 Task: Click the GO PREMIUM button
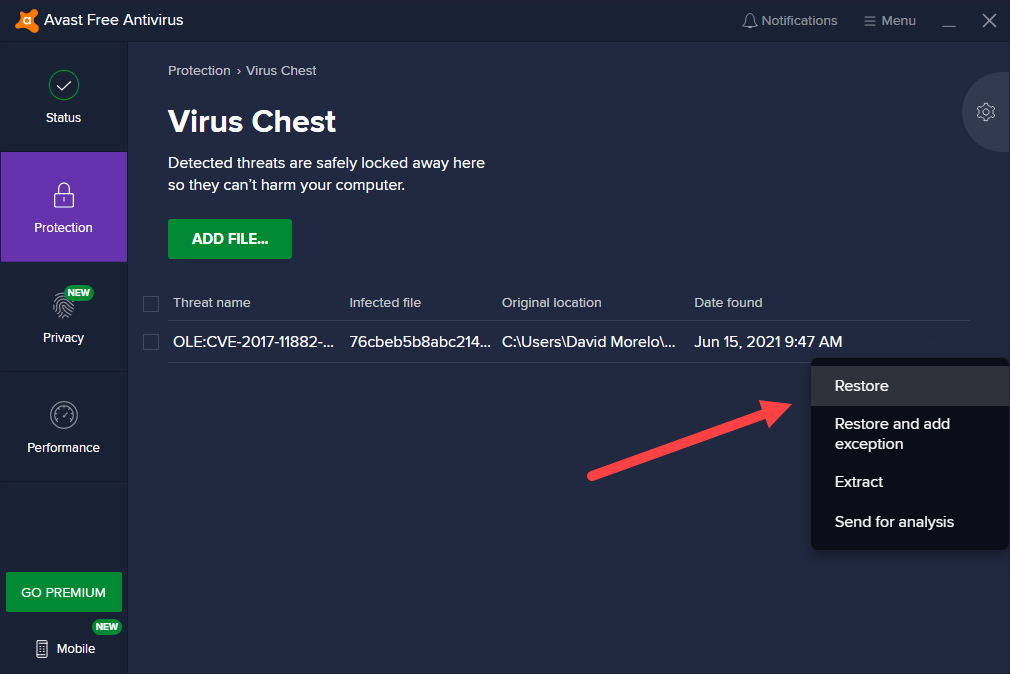pyautogui.click(x=64, y=592)
